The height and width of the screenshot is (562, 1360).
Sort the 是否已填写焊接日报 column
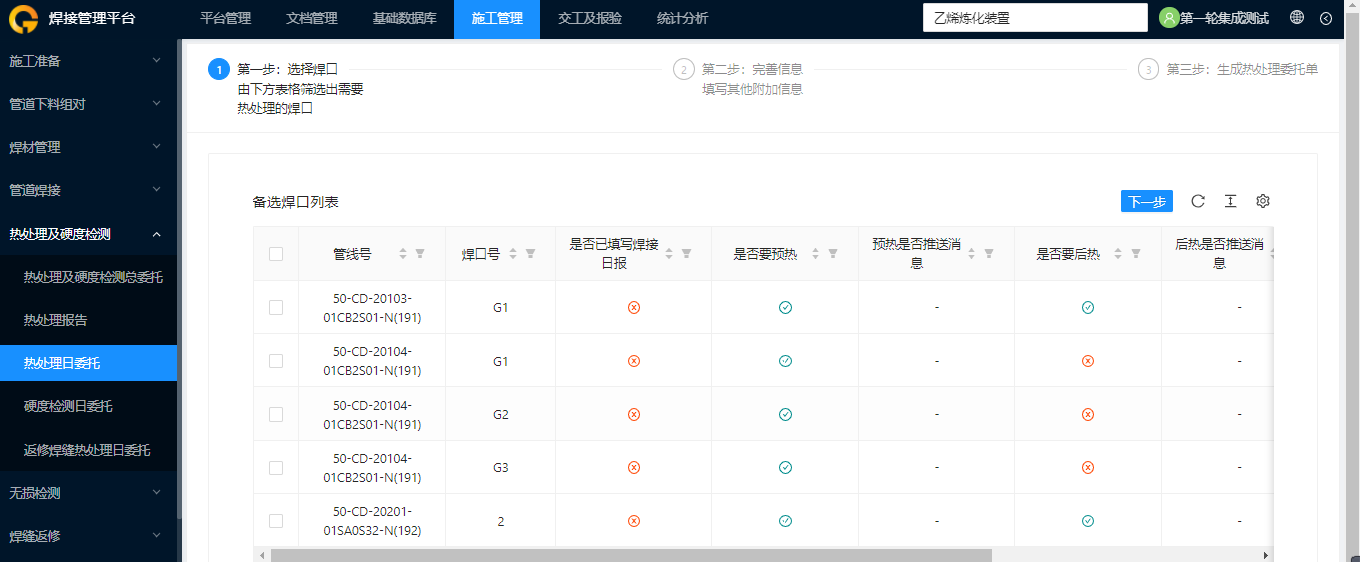click(x=669, y=254)
